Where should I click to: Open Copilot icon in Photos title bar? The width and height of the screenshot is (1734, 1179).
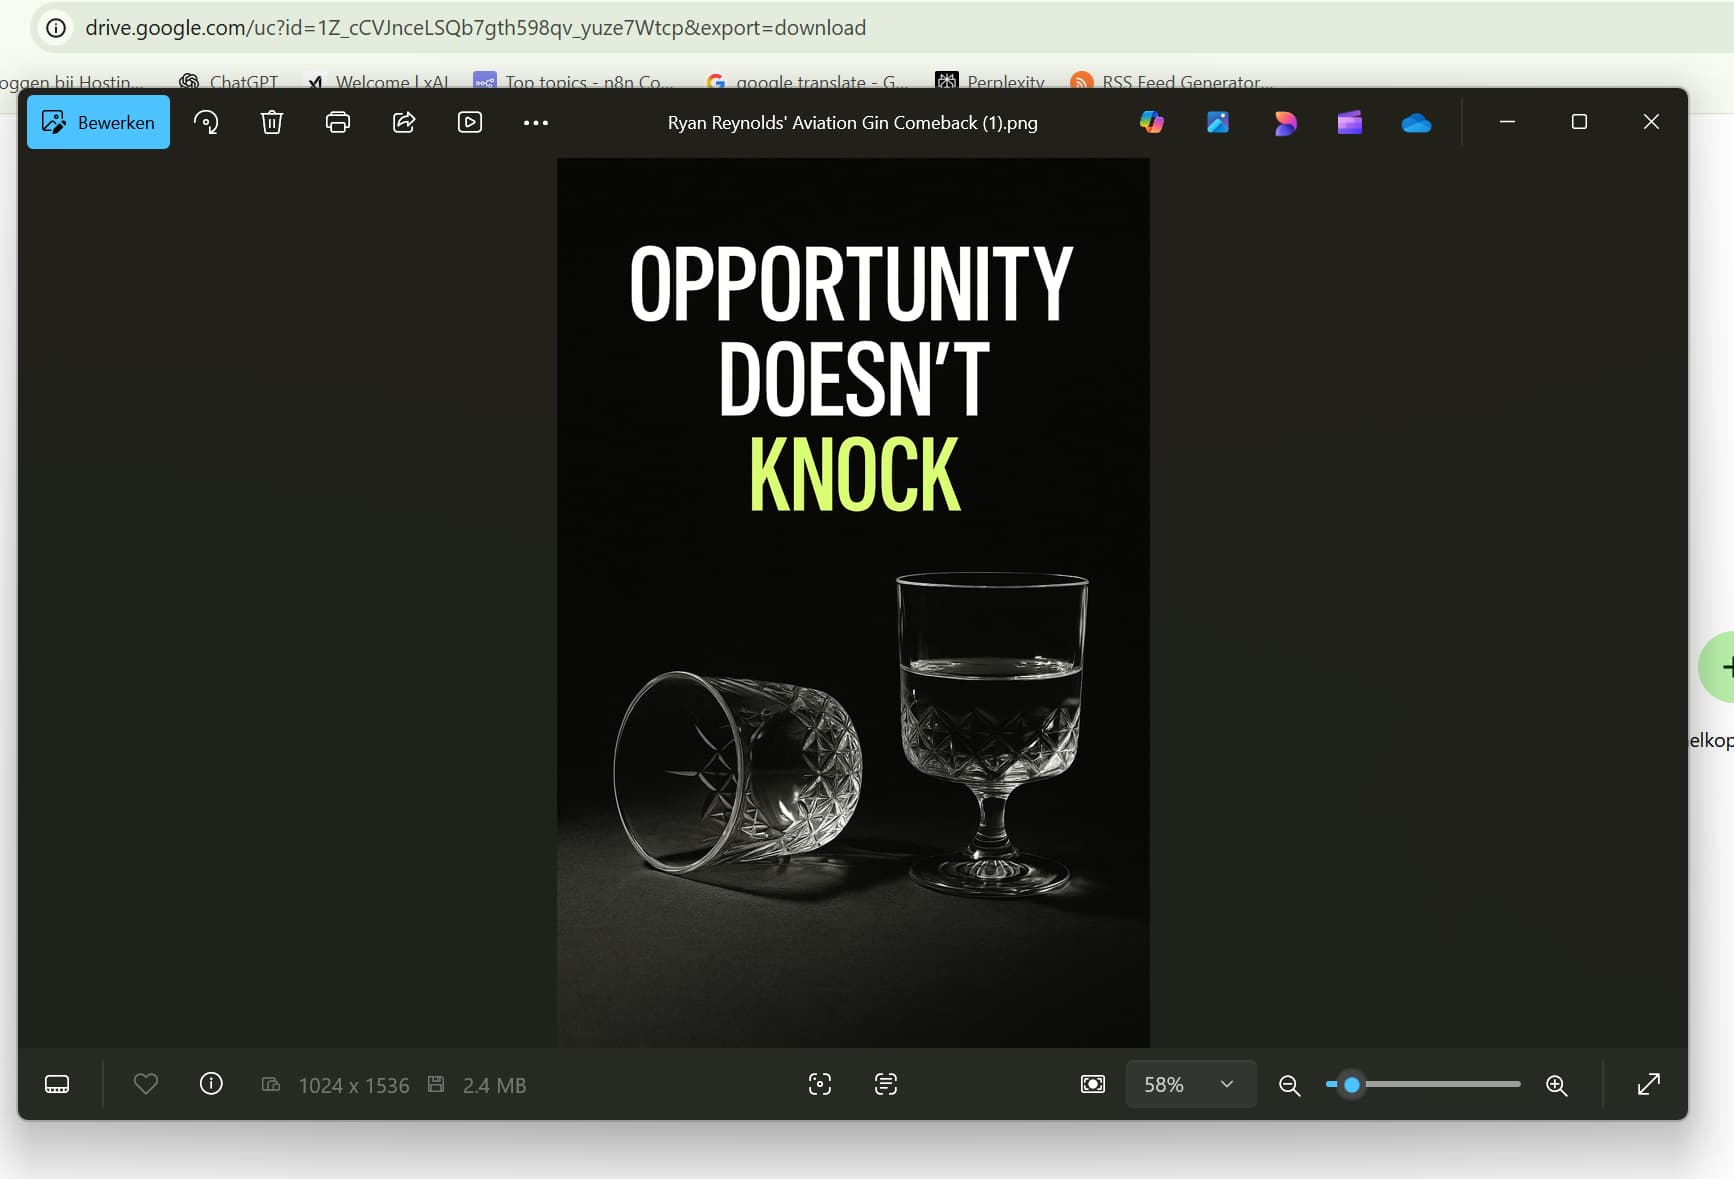click(x=1152, y=122)
